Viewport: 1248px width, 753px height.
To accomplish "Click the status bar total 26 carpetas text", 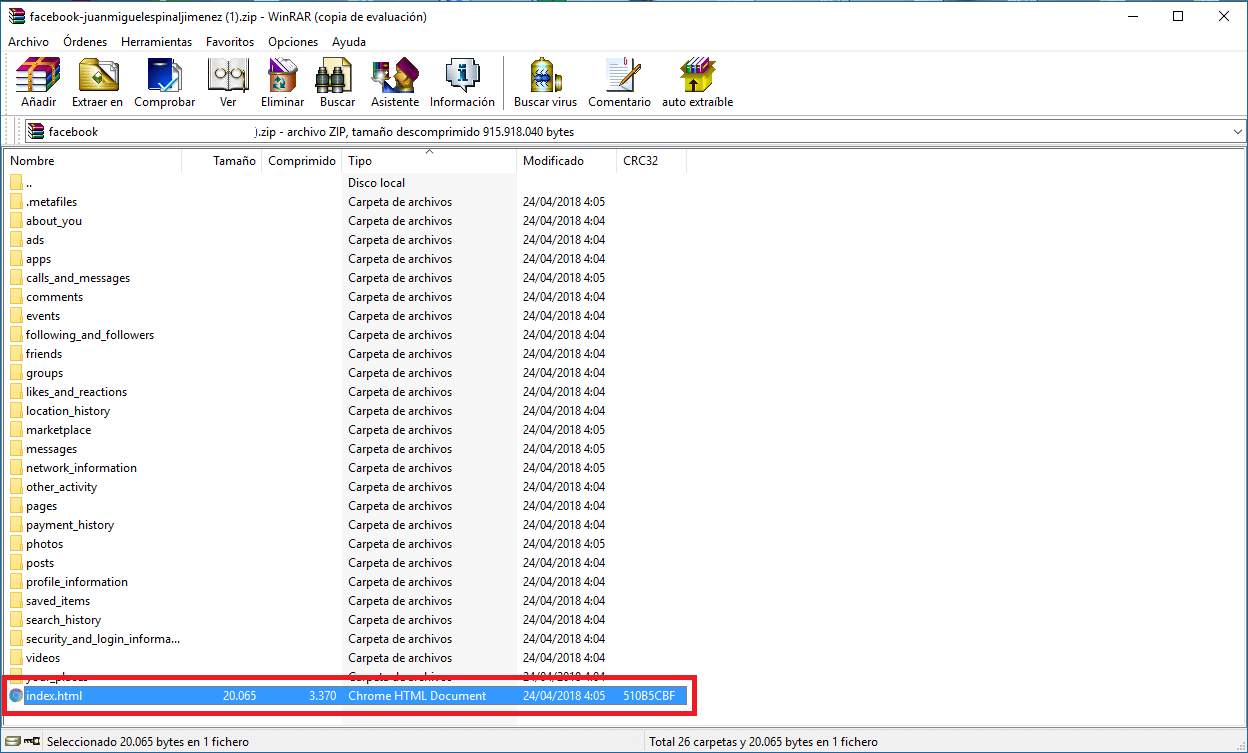I will [x=763, y=742].
